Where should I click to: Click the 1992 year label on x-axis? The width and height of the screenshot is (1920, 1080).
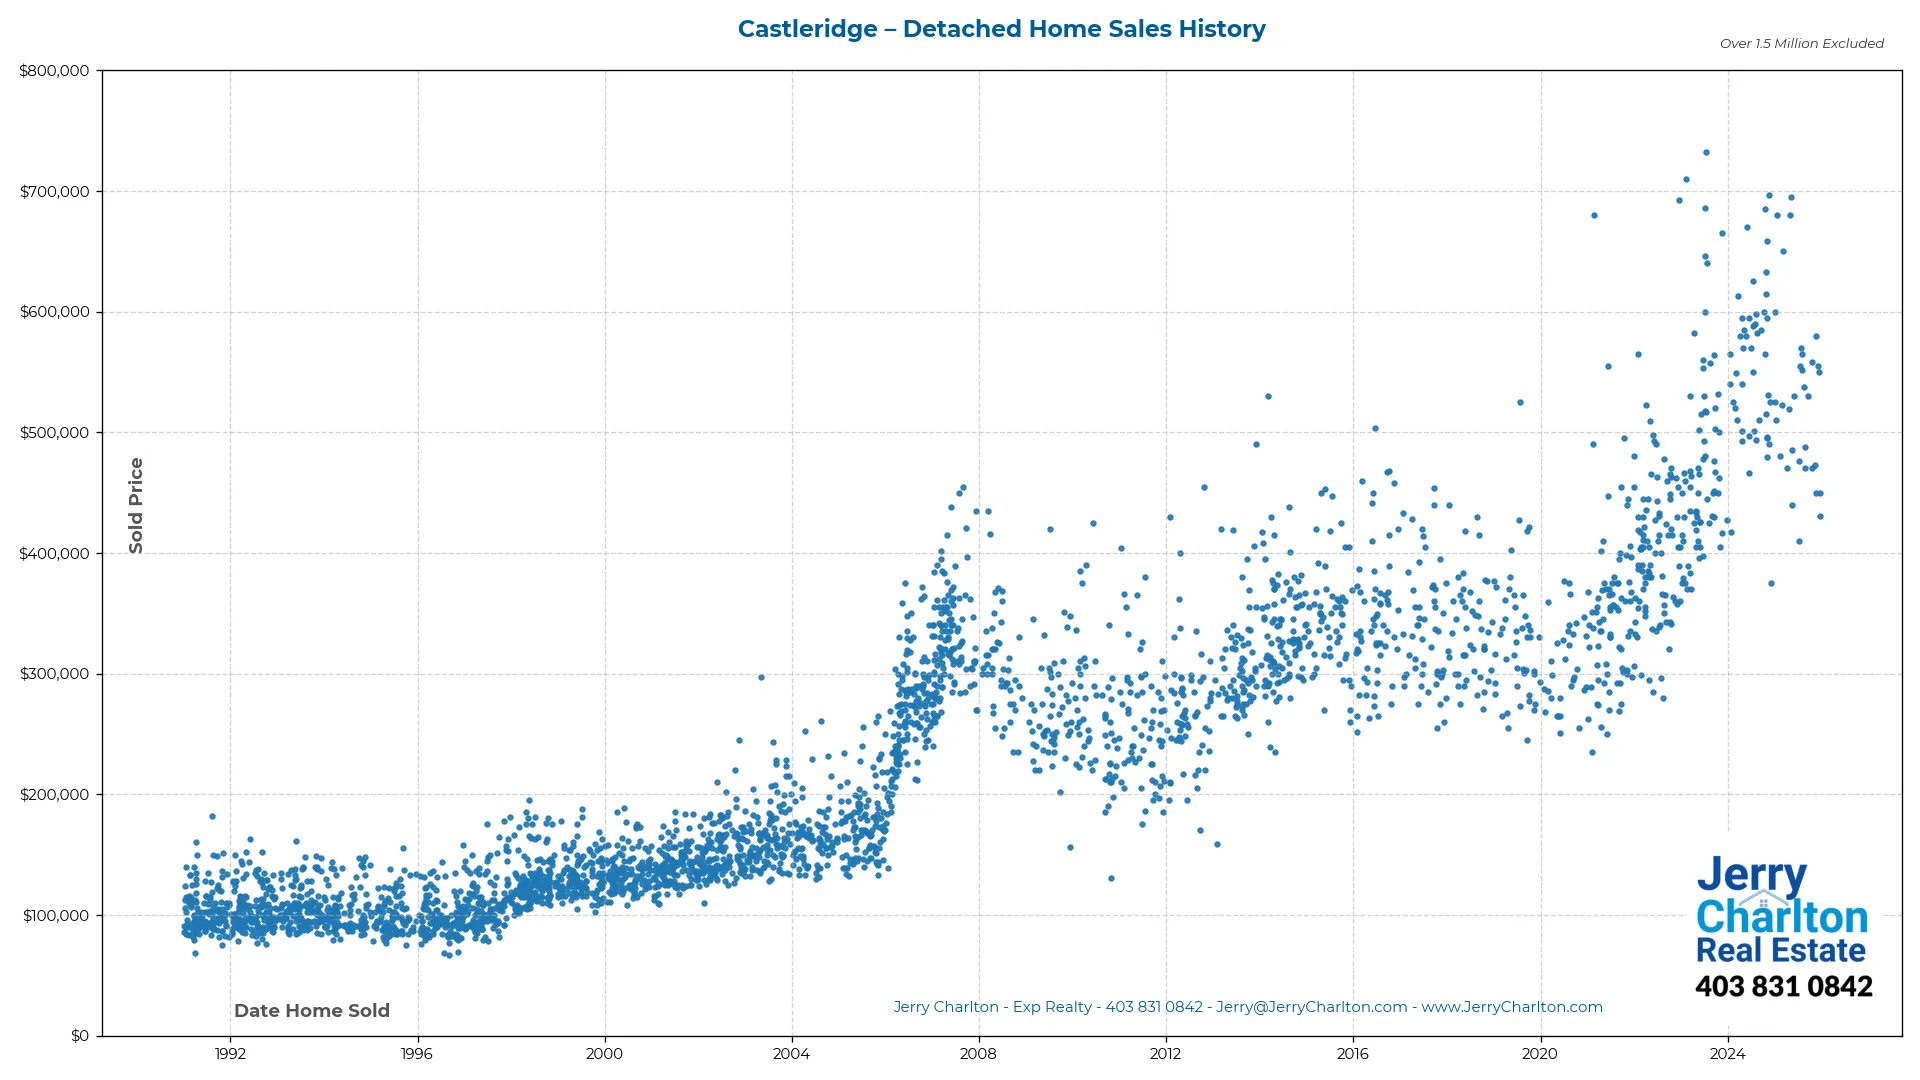[x=229, y=1053]
